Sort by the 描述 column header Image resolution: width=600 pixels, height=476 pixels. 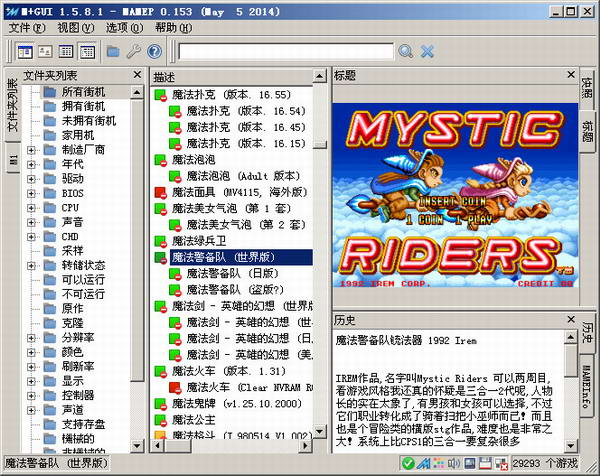(x=232, y=77)
